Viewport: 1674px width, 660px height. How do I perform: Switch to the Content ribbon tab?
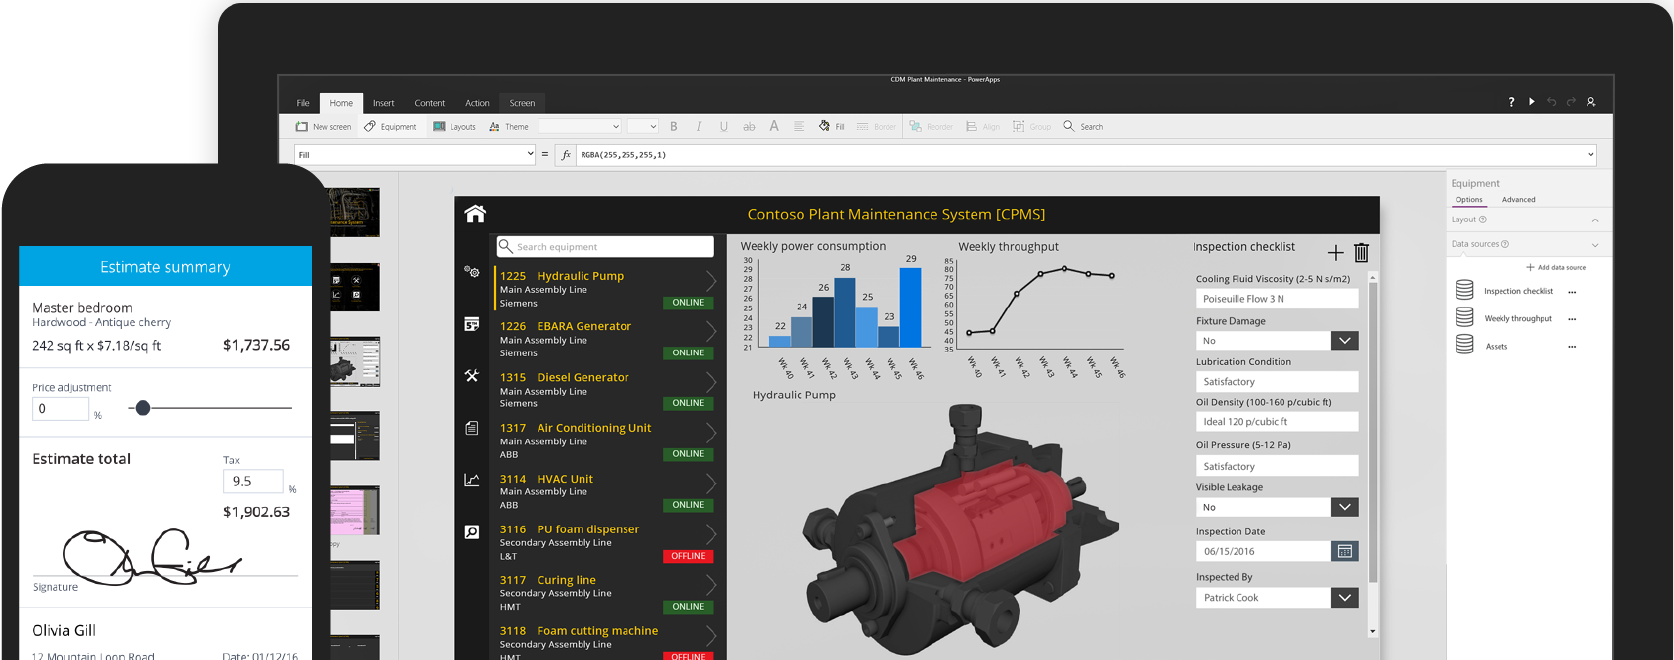tap(430, 103)
